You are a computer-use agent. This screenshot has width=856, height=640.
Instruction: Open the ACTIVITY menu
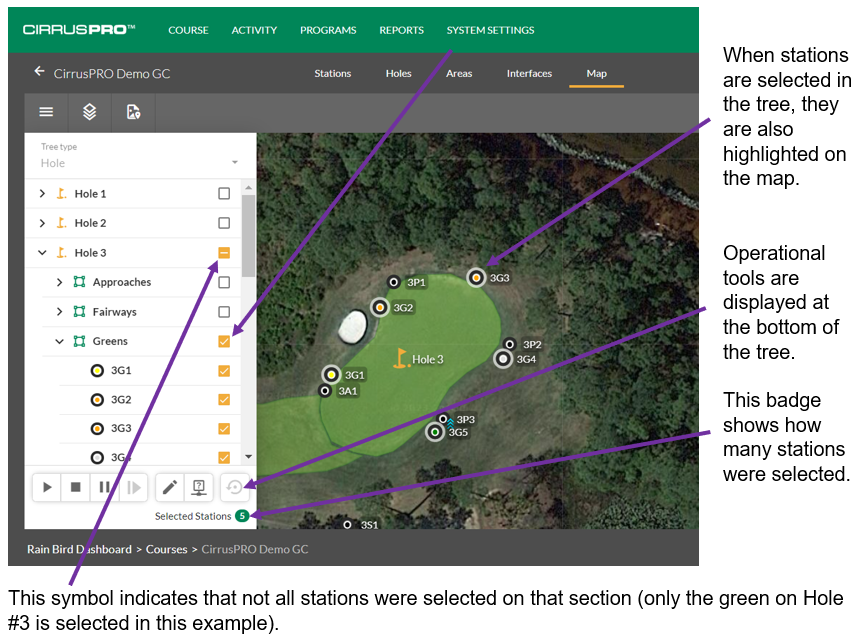254,30
